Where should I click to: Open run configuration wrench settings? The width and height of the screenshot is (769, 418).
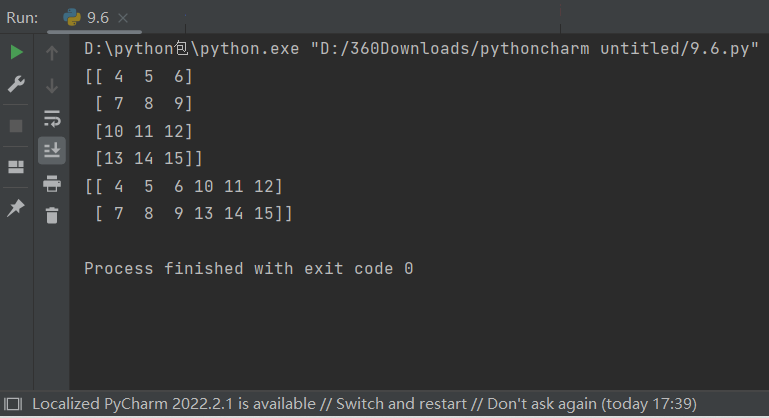click(x=16, y=84)
